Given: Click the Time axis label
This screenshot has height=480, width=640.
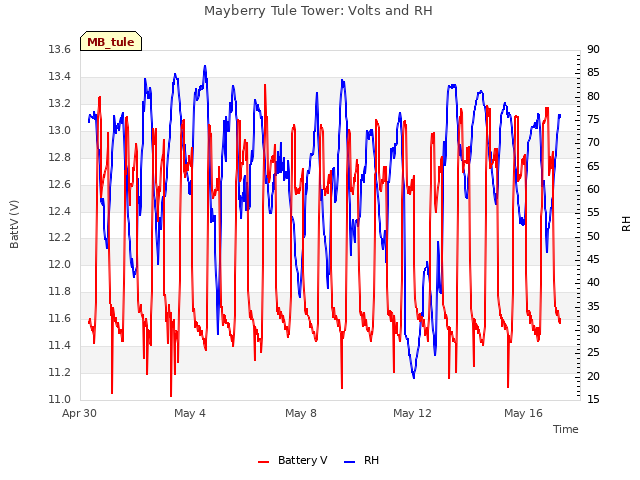Looking at the screenshot, I should [x=566, y=429].
